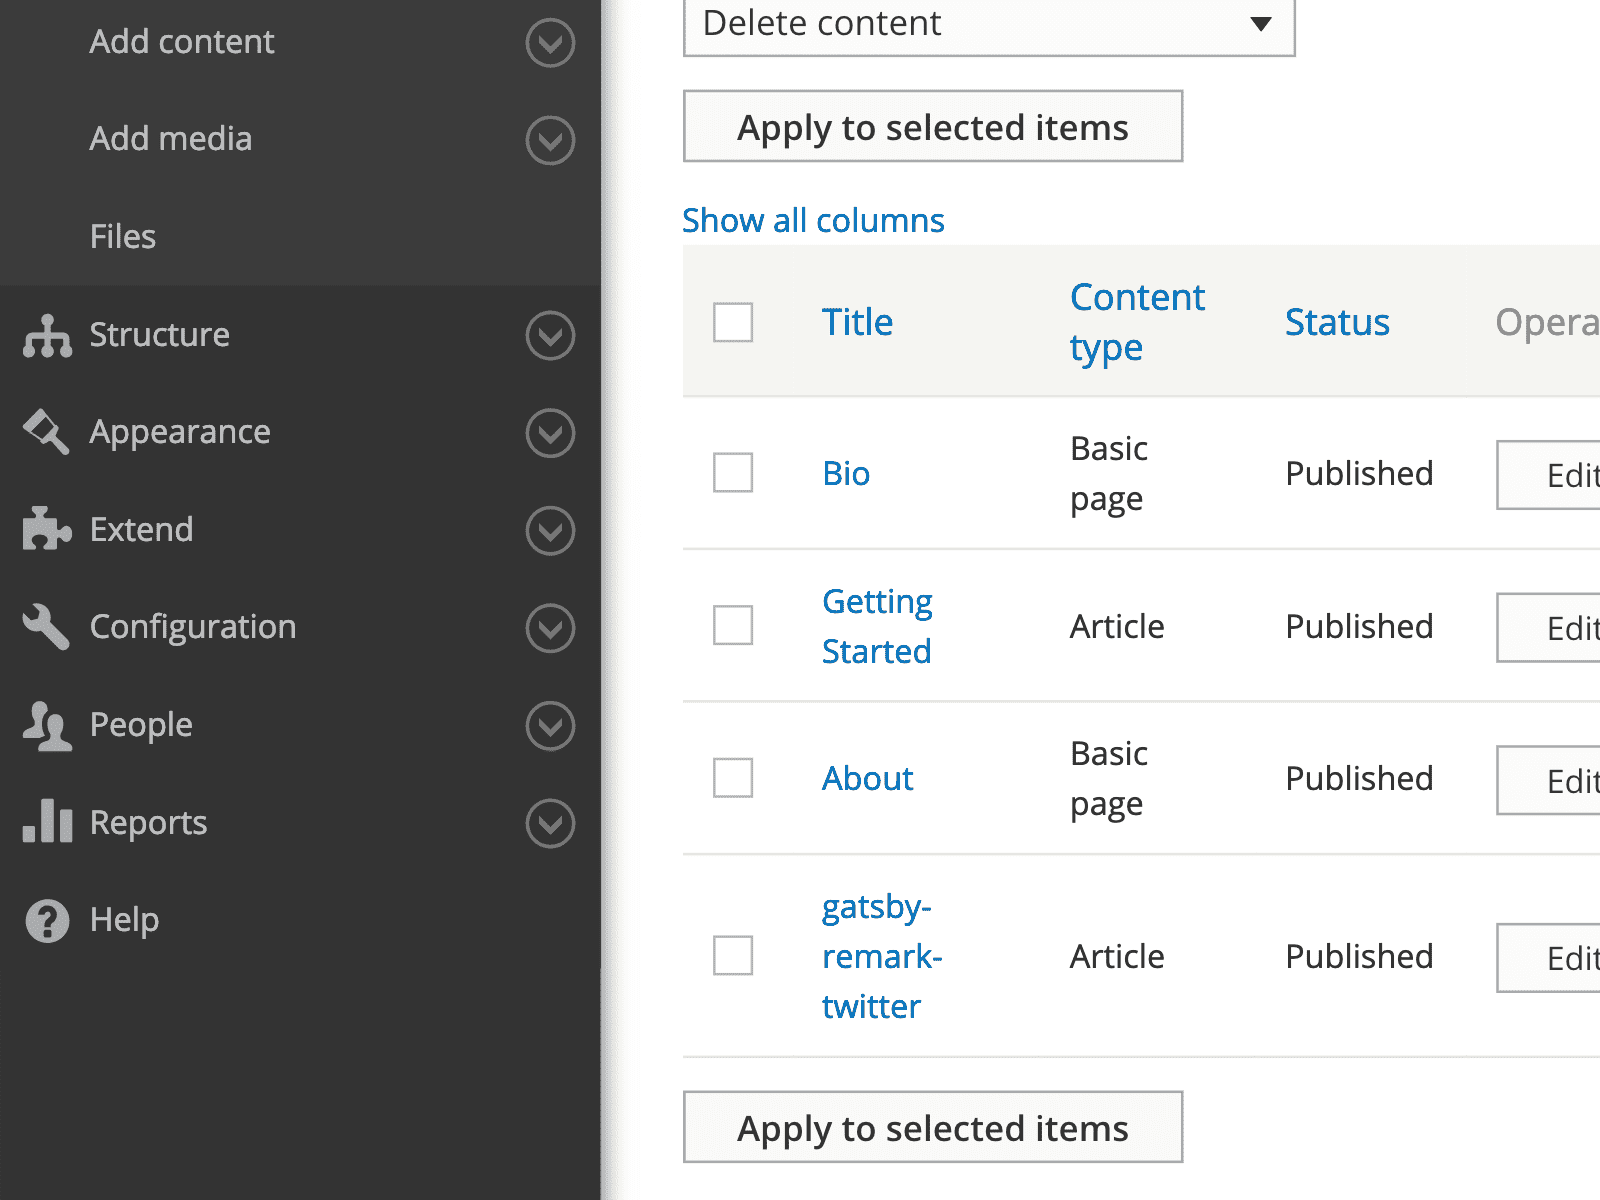Check the Getting Started row checkbox
Viewport: 1600px width, 1200px height.
733,625
